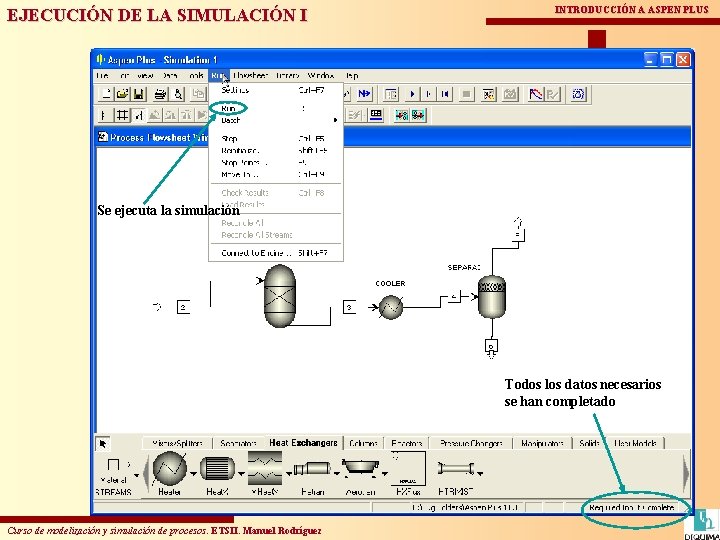Open the File menu
This screenshot has height=540, width=720.
102,76
